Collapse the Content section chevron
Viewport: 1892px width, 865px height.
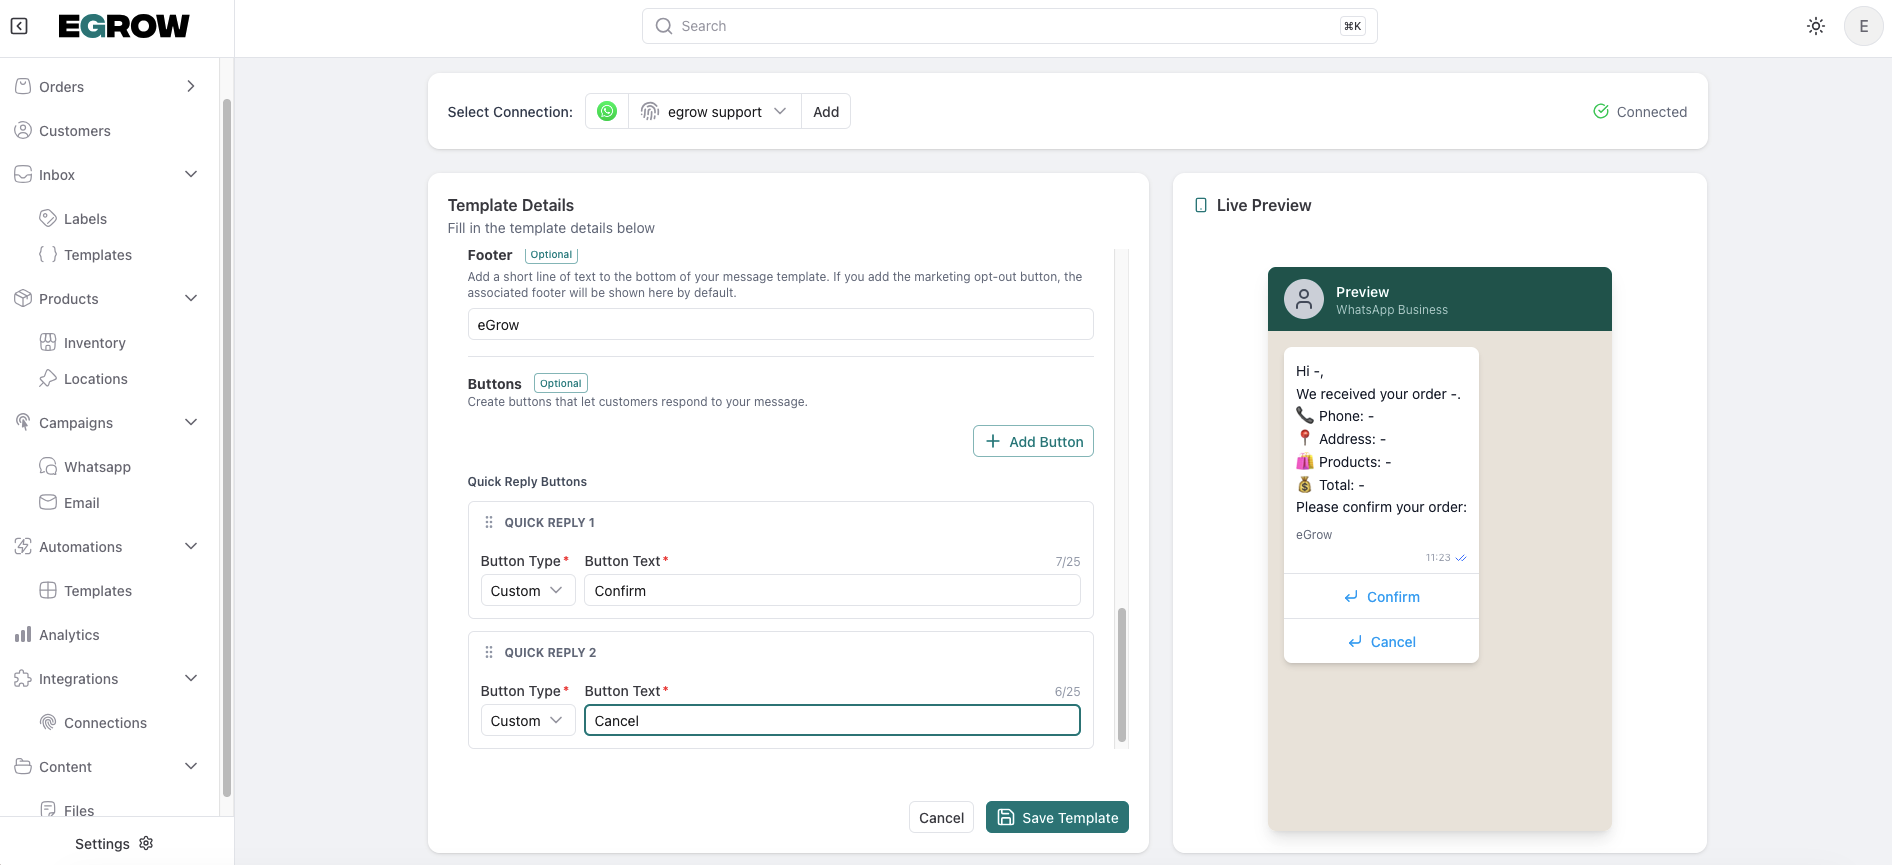click(x=191, y=766)
